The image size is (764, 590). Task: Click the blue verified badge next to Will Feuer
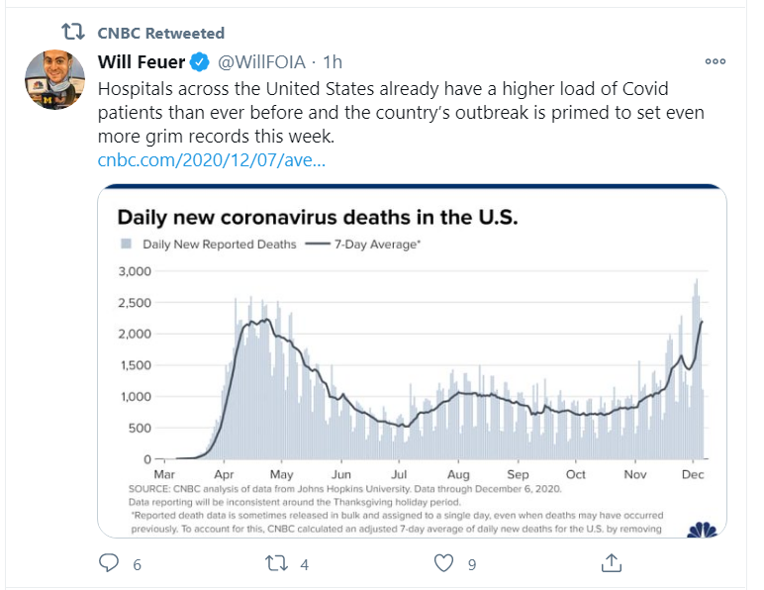pyautogui.click(x=199, y=62)
